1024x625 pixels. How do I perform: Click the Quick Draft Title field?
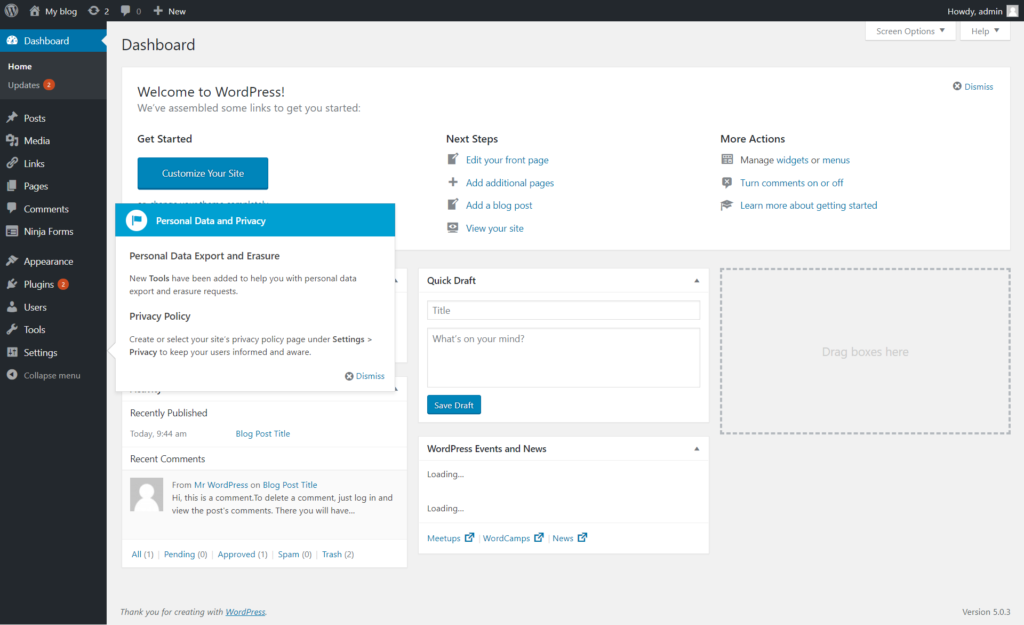(x=563, y=310)
